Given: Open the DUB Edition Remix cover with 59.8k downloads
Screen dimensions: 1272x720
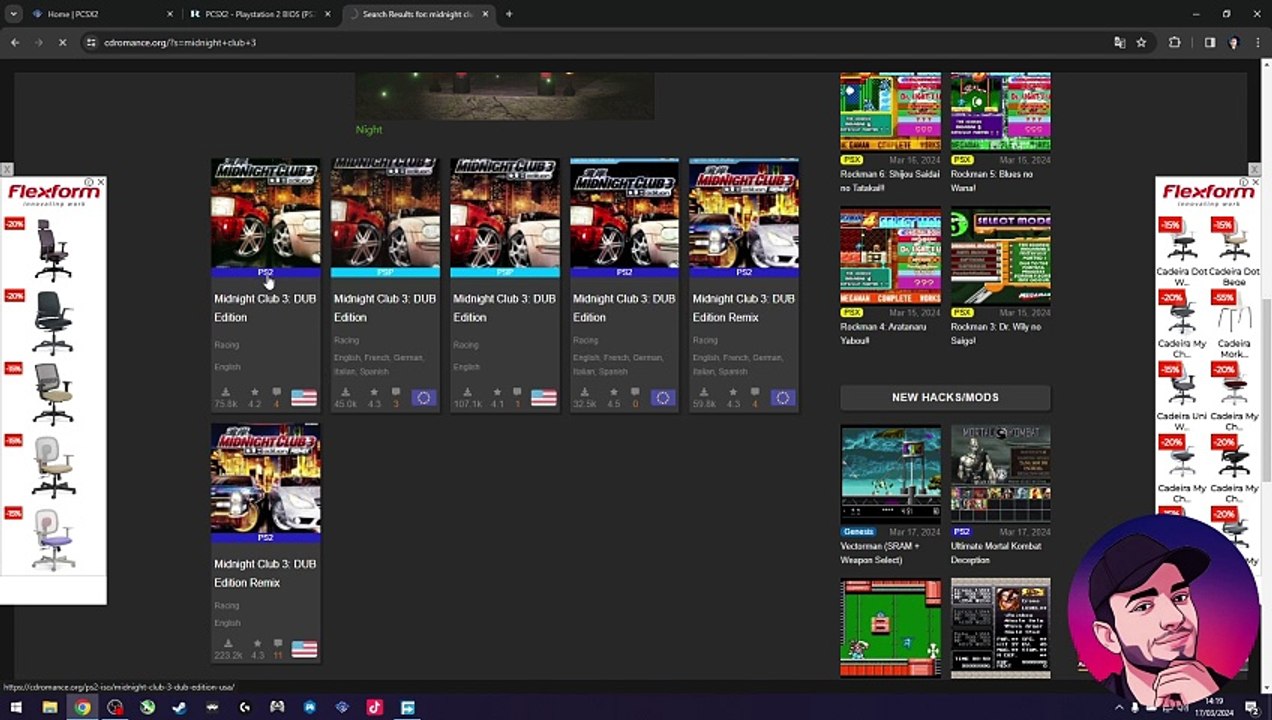Looking at the screenshot, I should tap(744, 216).
